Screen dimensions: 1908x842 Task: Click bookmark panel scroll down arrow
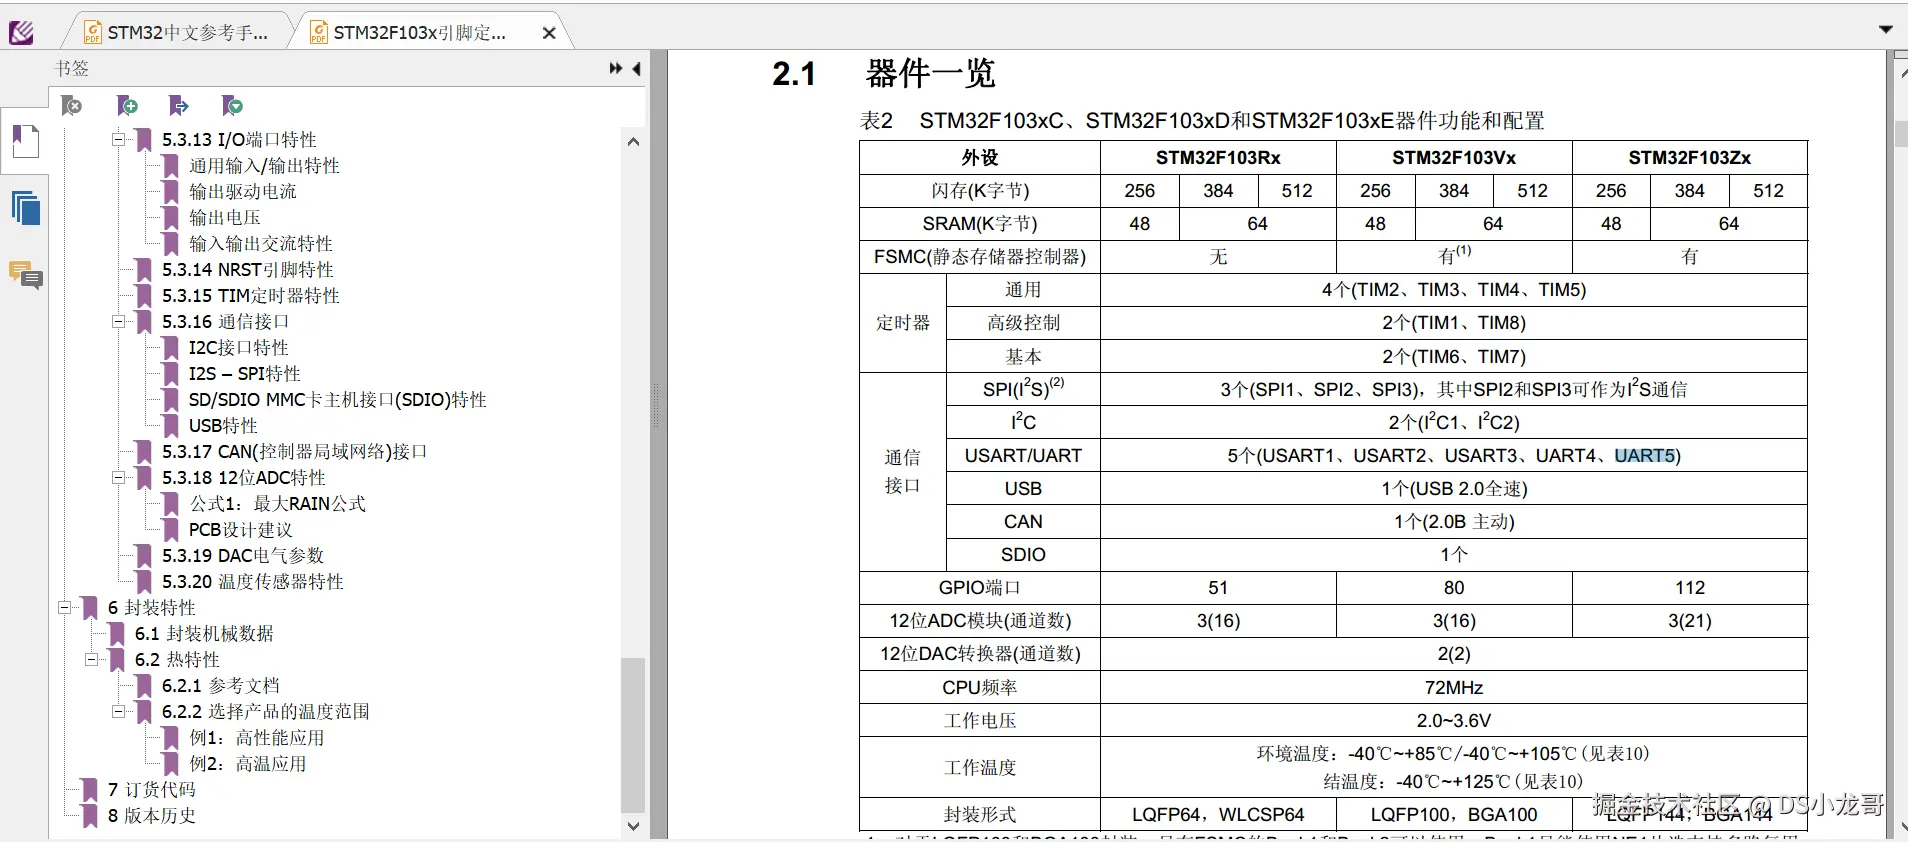pyautogui.click(x=633, y=826)
